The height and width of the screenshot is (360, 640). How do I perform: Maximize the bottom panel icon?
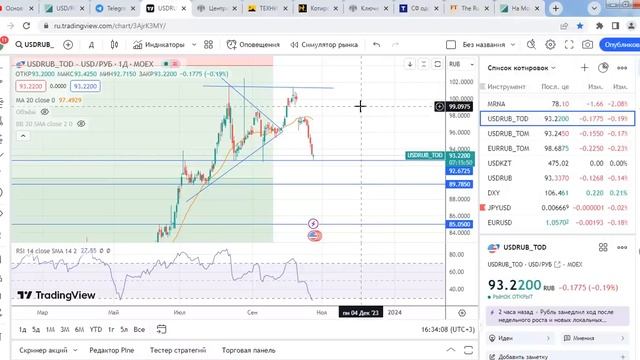pos(469,350)
